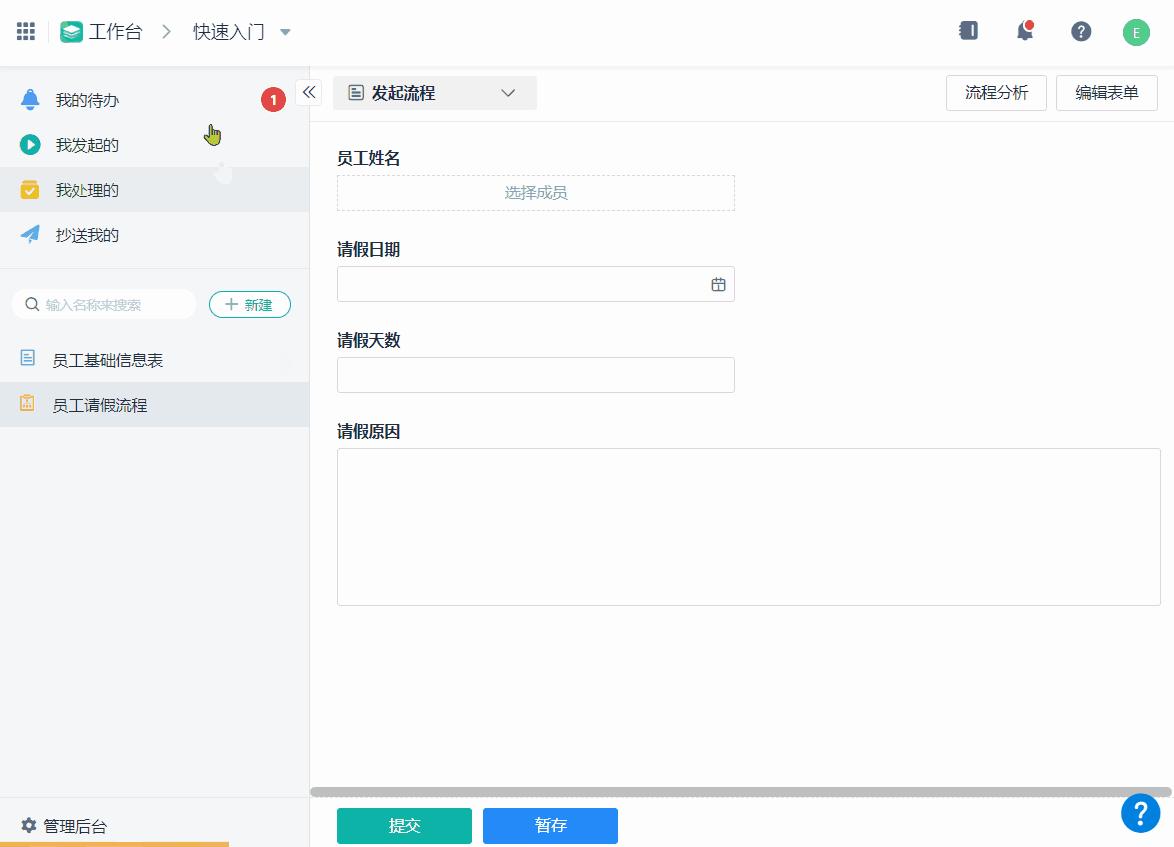Click the 提交 submit button
The width and height of the screenshot is (1174, 847).
click(404, 825)
